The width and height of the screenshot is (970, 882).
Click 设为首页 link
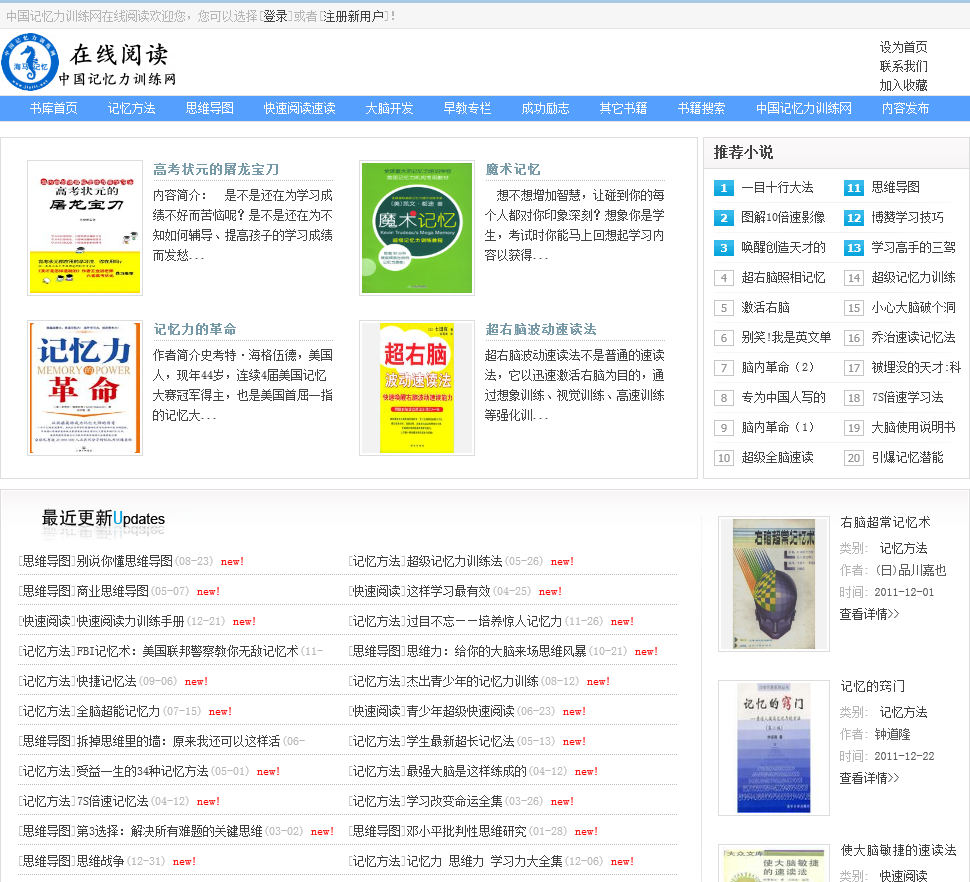(903, 47)
